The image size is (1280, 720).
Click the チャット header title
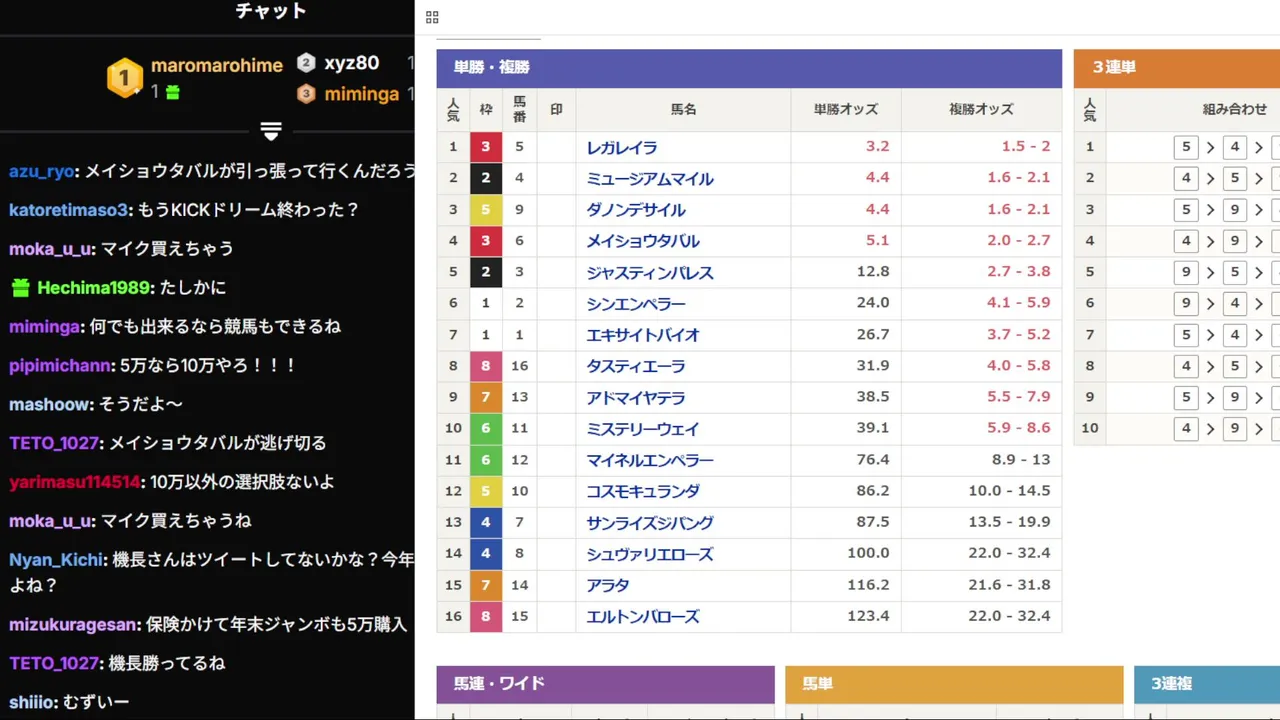[271, 11]
